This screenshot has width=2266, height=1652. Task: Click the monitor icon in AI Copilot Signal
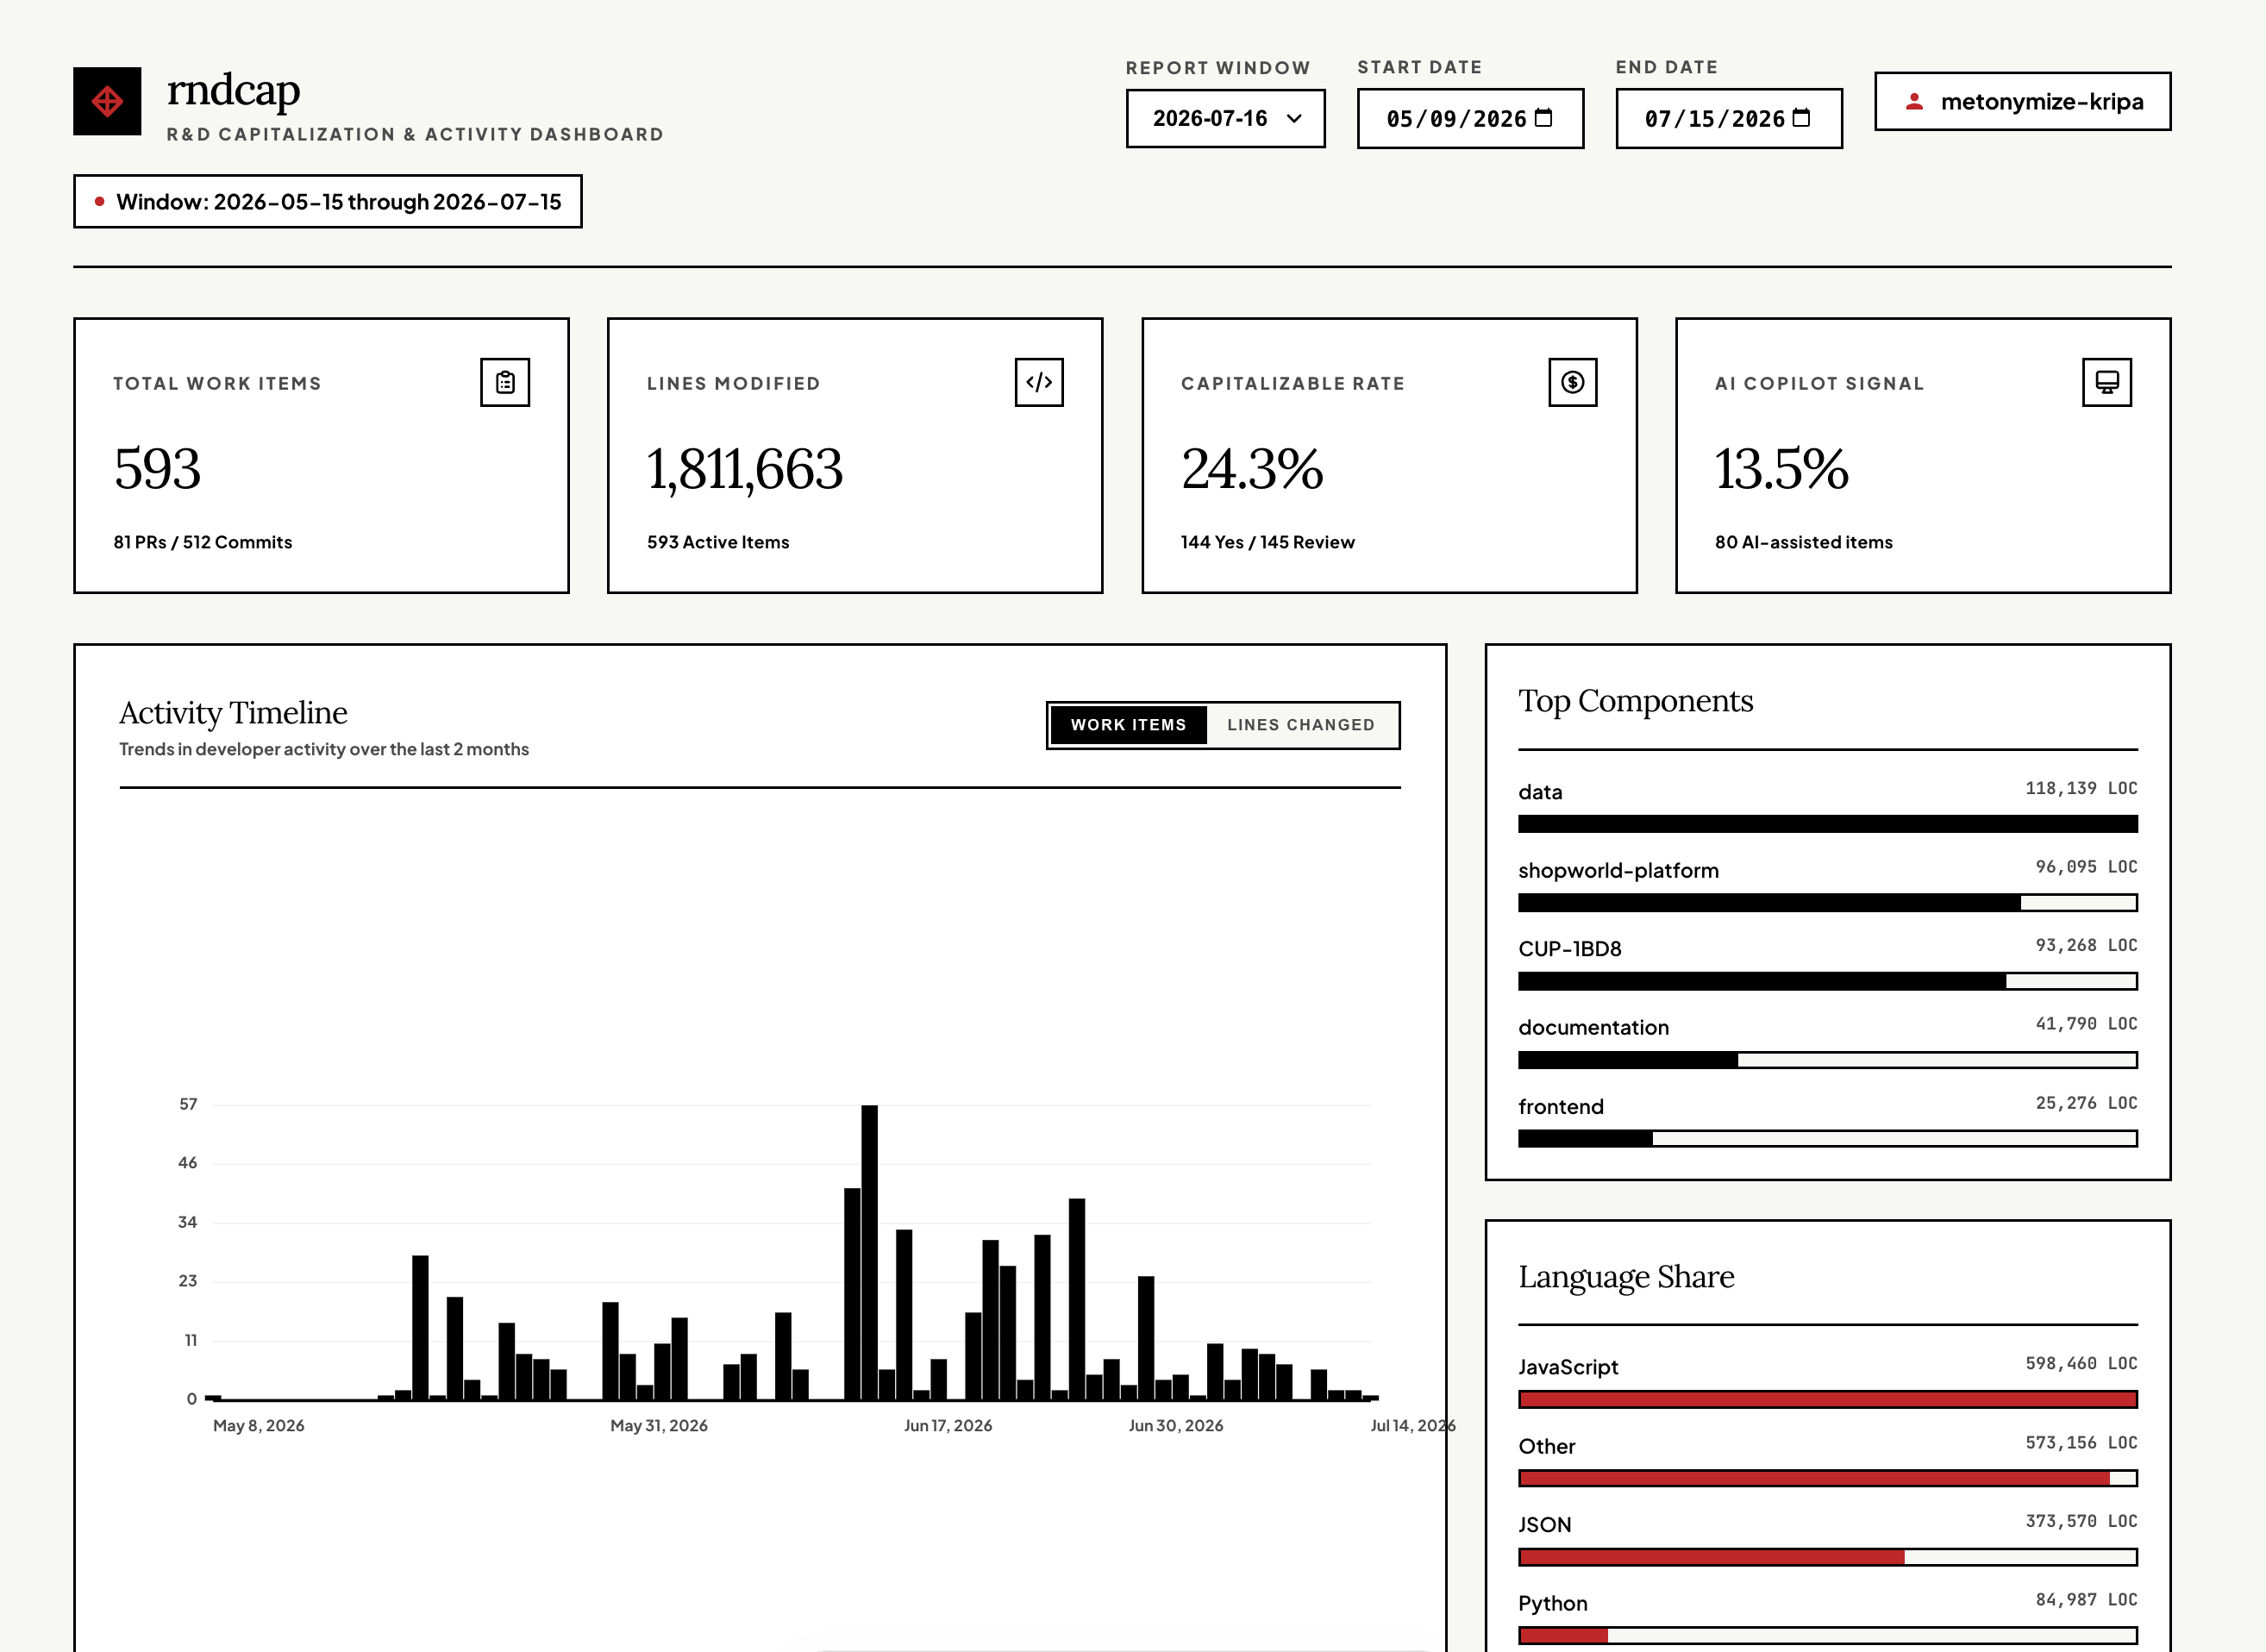[2107, 382]
